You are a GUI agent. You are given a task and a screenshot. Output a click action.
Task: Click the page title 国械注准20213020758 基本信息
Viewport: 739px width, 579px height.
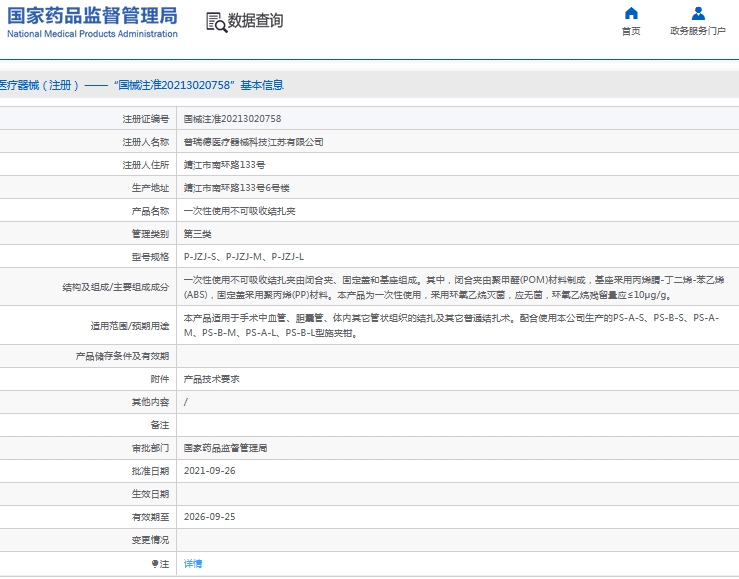point(198,85)
